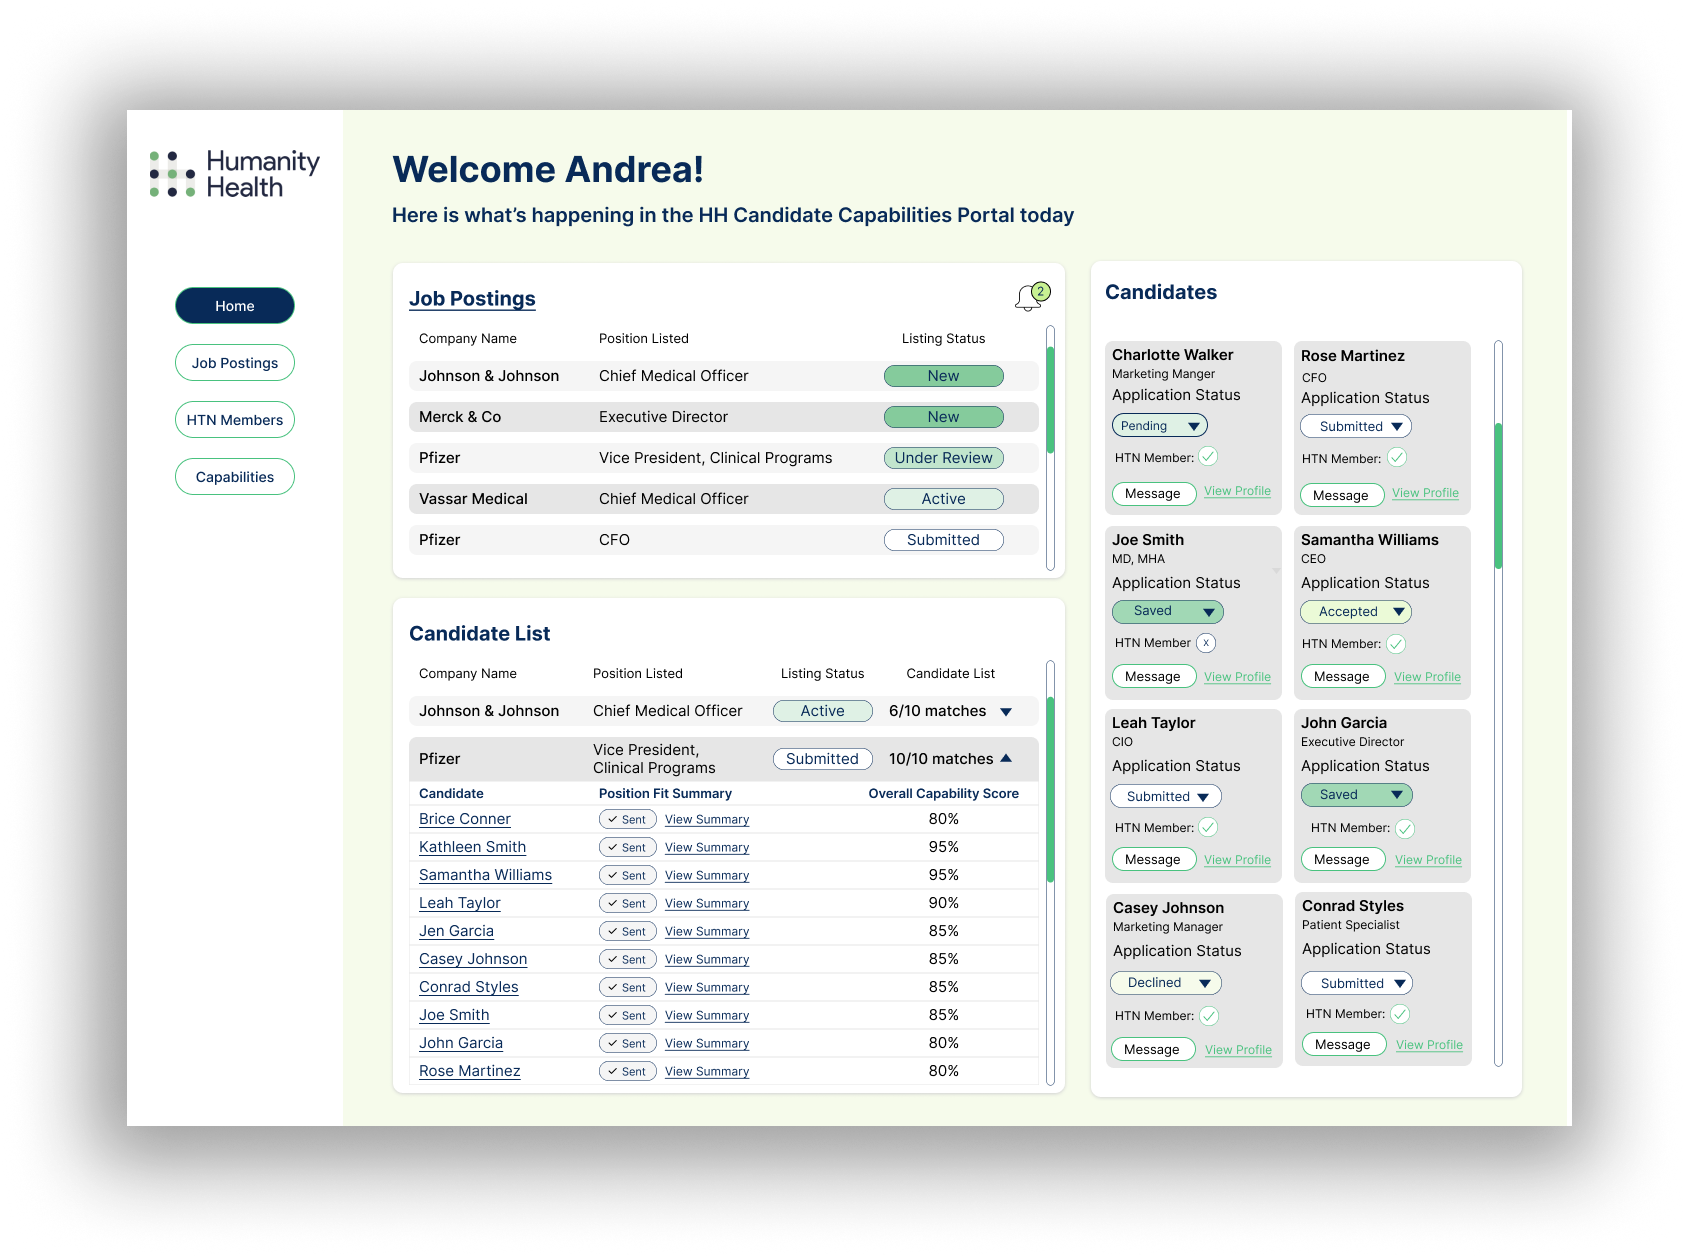
Task: View Summary for Leah Taylor row
Action: pyautogui.click(x=707, y=903)
